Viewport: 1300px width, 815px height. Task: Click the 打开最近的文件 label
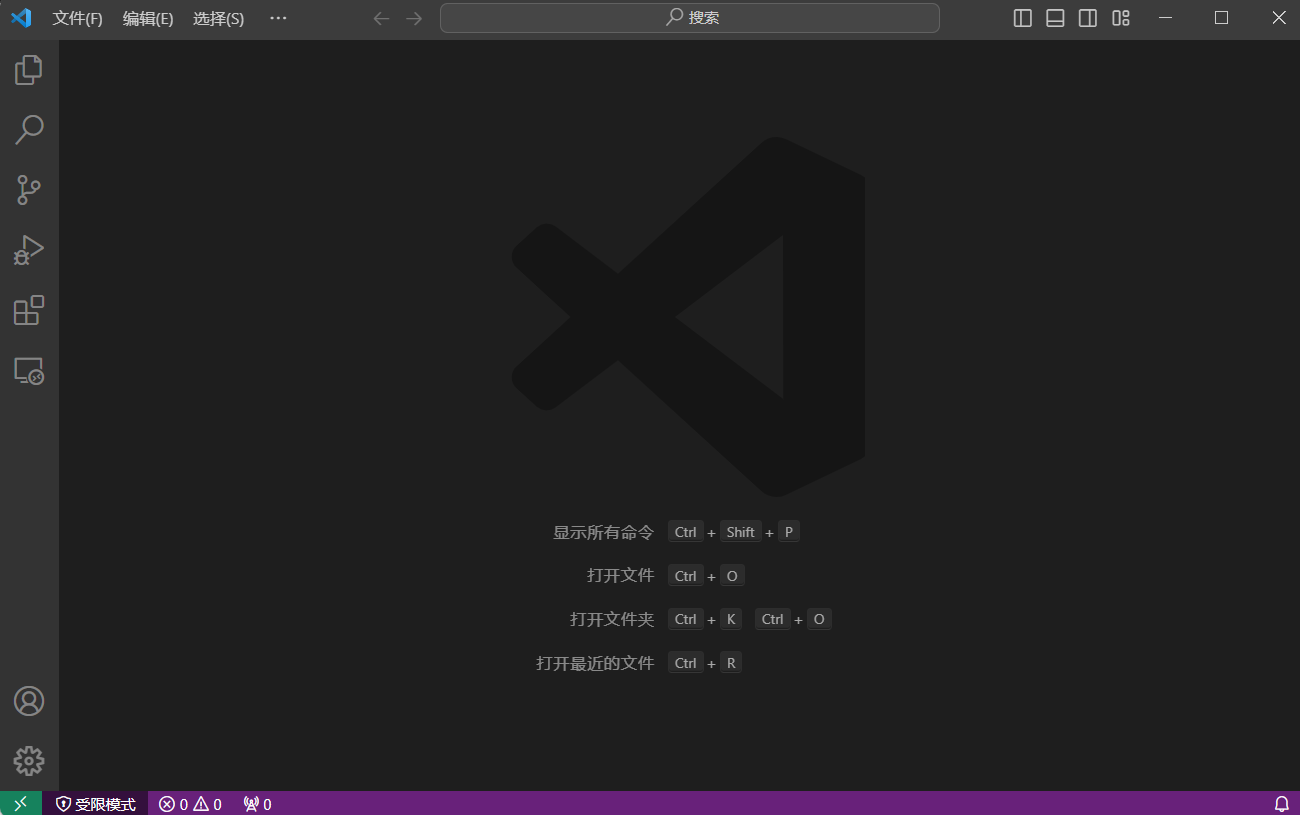595,663
